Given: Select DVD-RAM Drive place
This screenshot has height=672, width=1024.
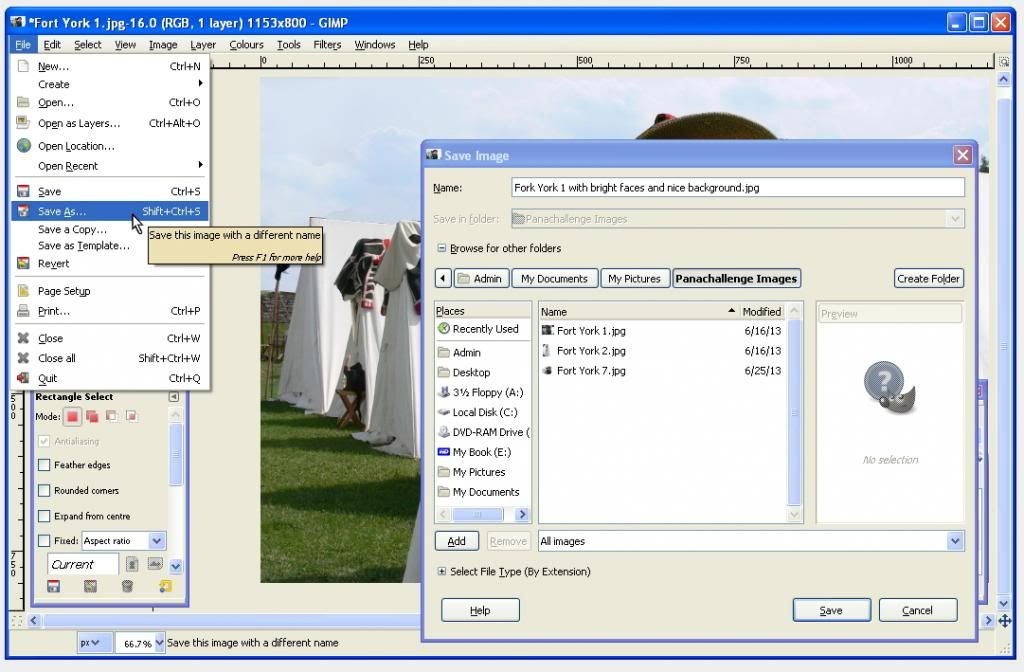Looking at the screenshot, I should 483,432.
